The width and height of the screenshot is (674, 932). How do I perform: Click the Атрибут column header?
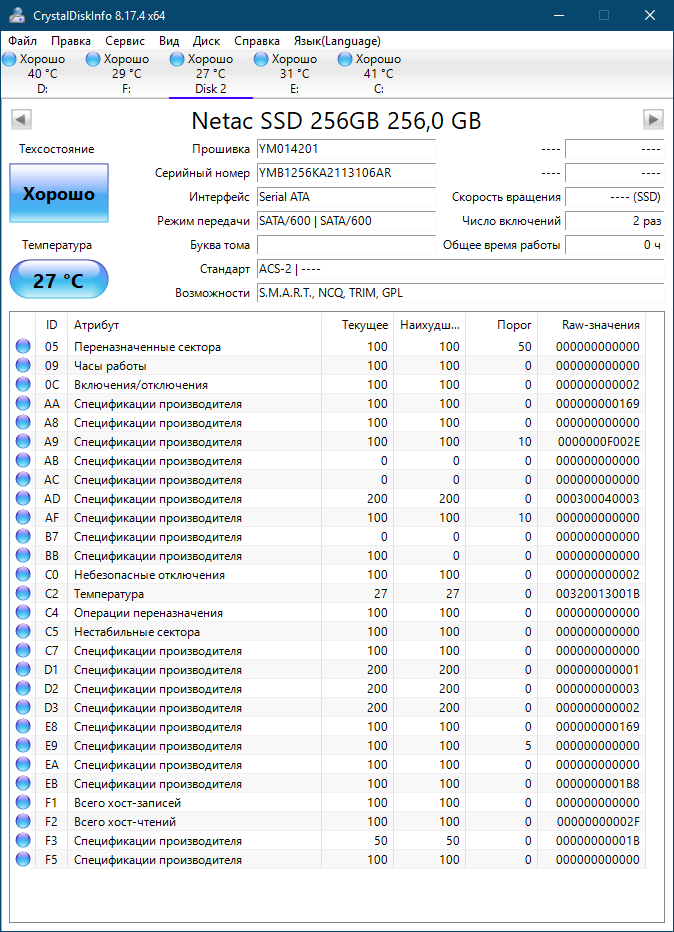pos(194,325)
